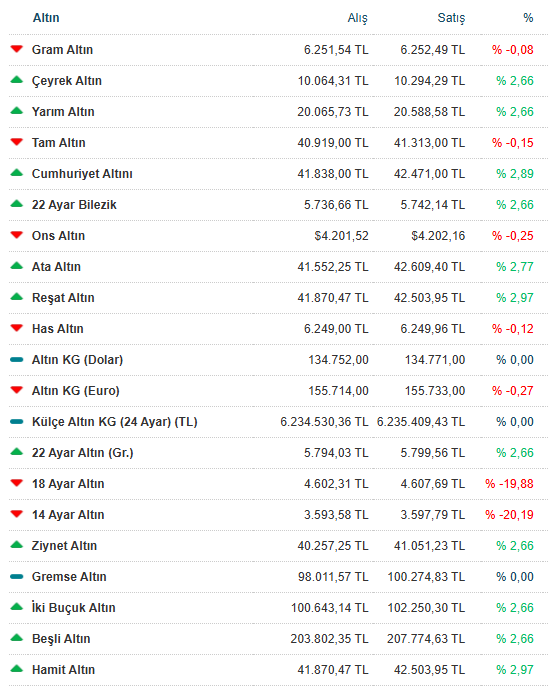Open Külçe Altın KG (24 Ayar) (TL)

coord(115,422)
